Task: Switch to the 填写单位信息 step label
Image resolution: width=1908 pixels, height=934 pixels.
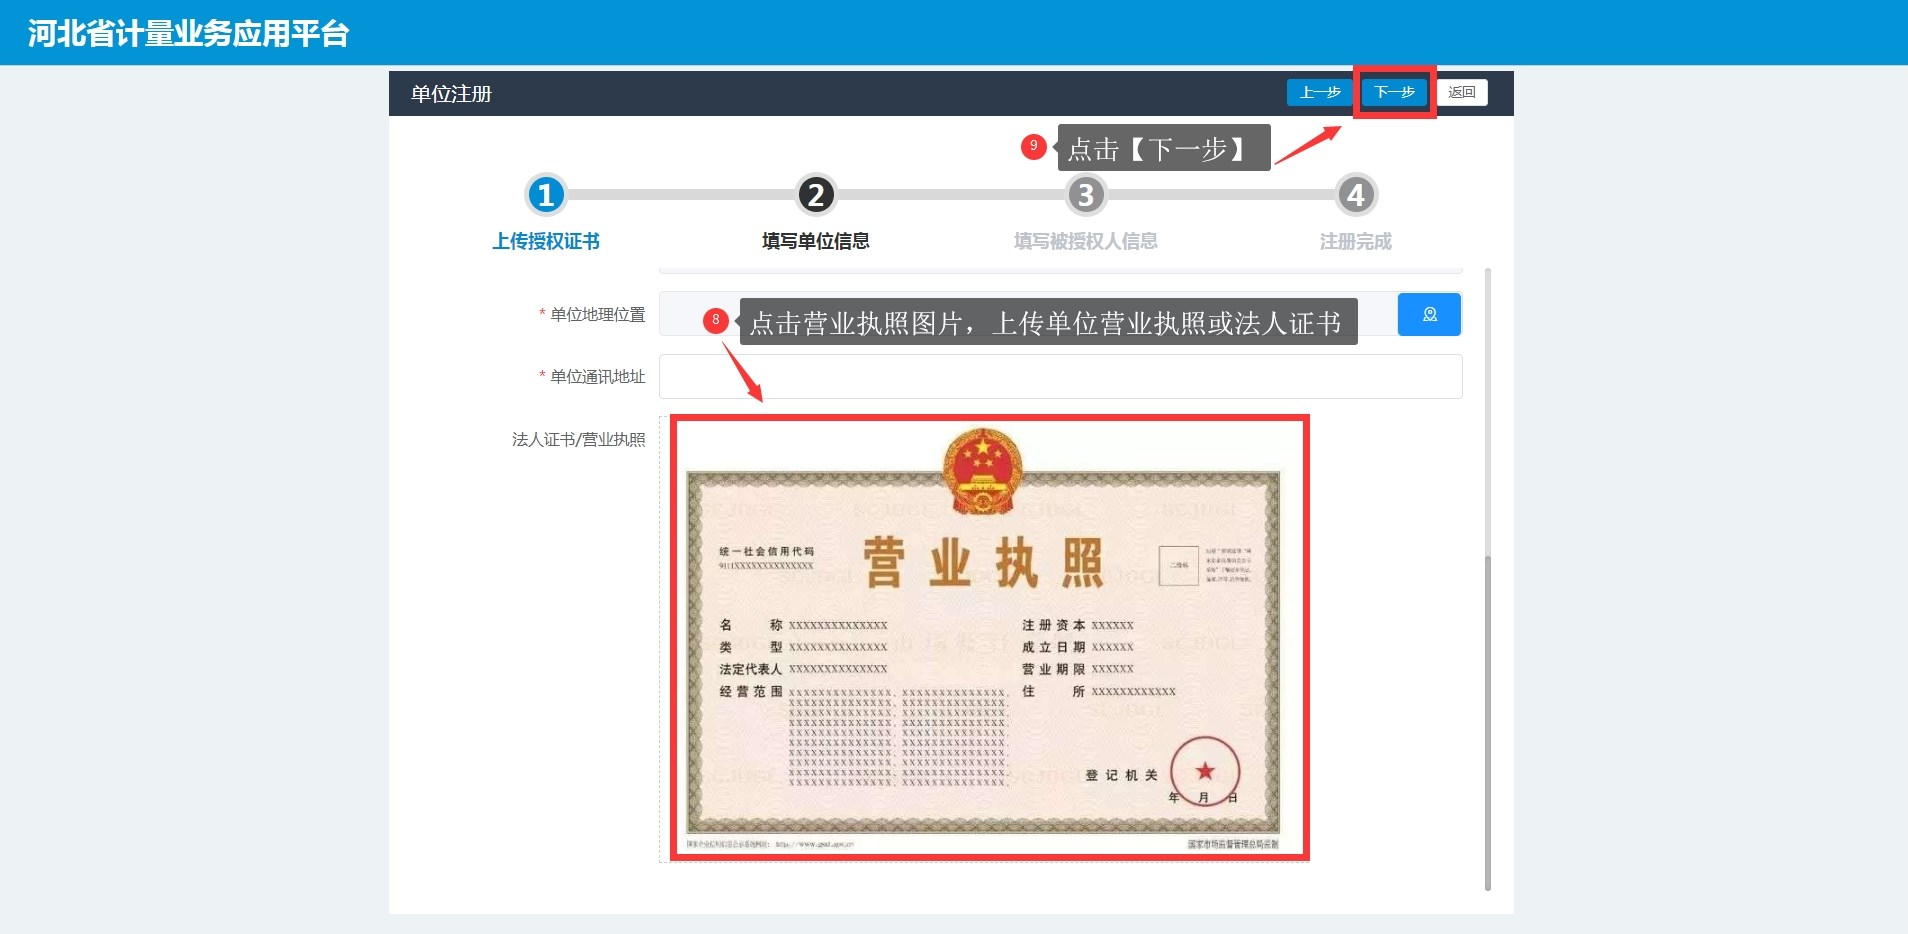Action: (816, 241)
